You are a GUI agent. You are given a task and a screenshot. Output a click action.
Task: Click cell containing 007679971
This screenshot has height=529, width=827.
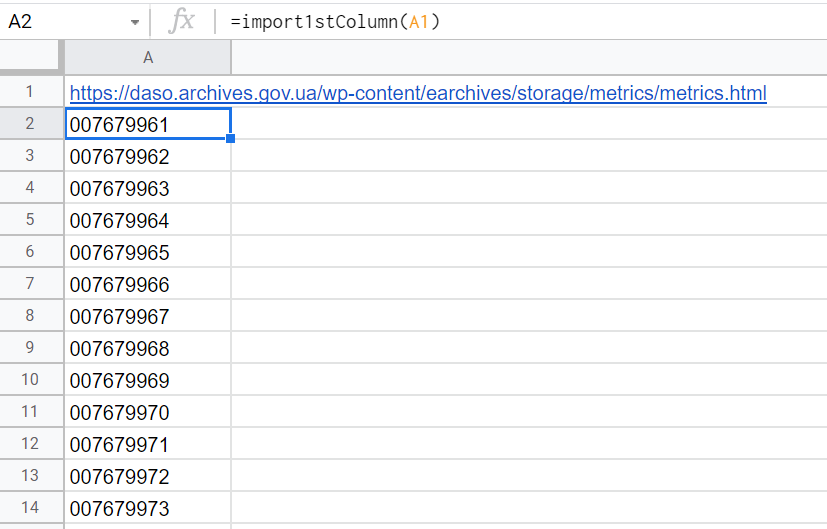pos(148,444)
